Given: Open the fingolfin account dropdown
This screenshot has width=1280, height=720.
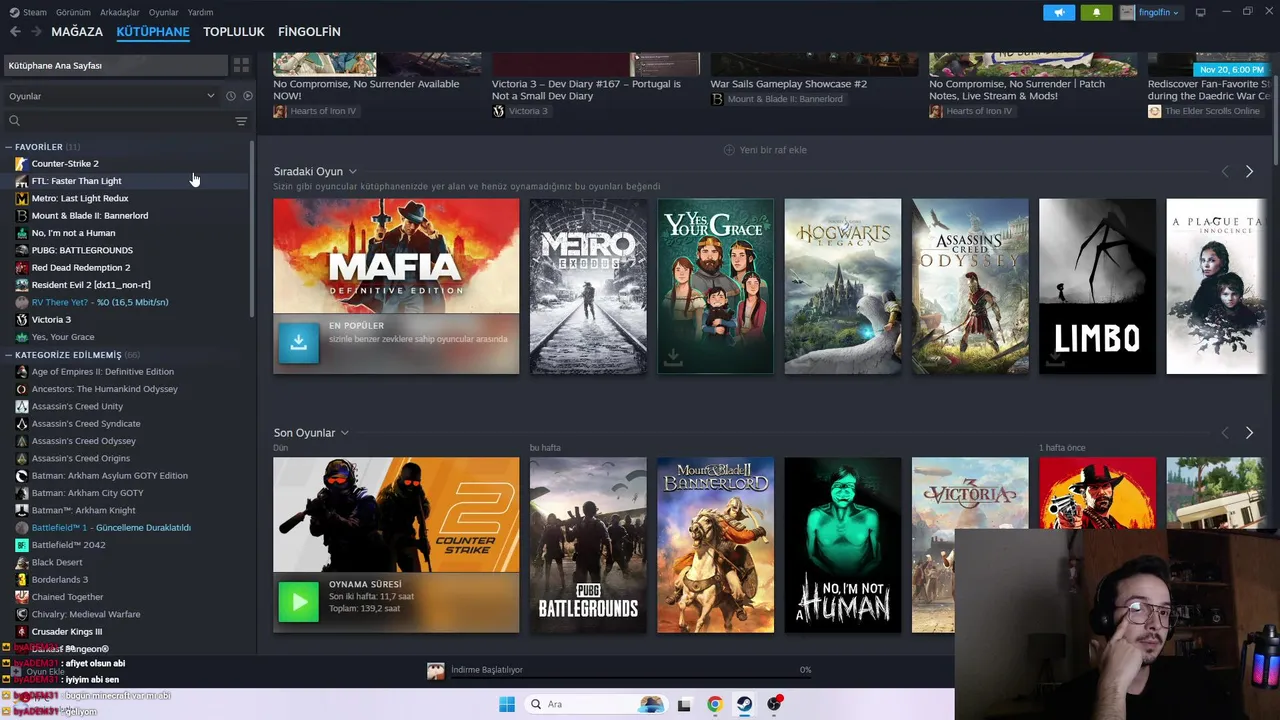Looking at the screenshot, I should click(1150, 13).
